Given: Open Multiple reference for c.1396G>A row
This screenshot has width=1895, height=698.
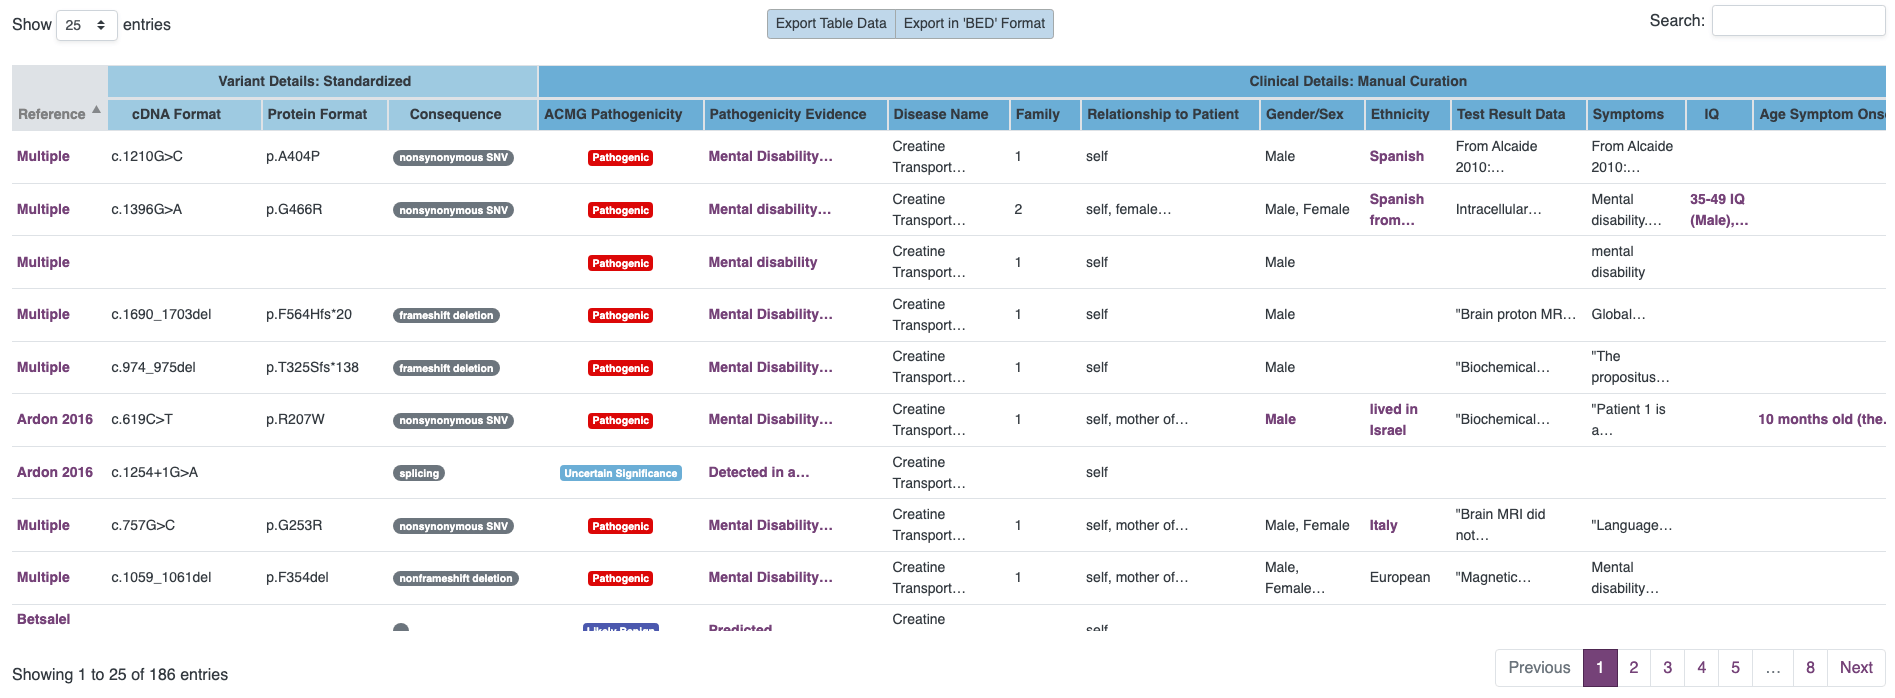Looking at the screenshot, I should pos(43,209).
